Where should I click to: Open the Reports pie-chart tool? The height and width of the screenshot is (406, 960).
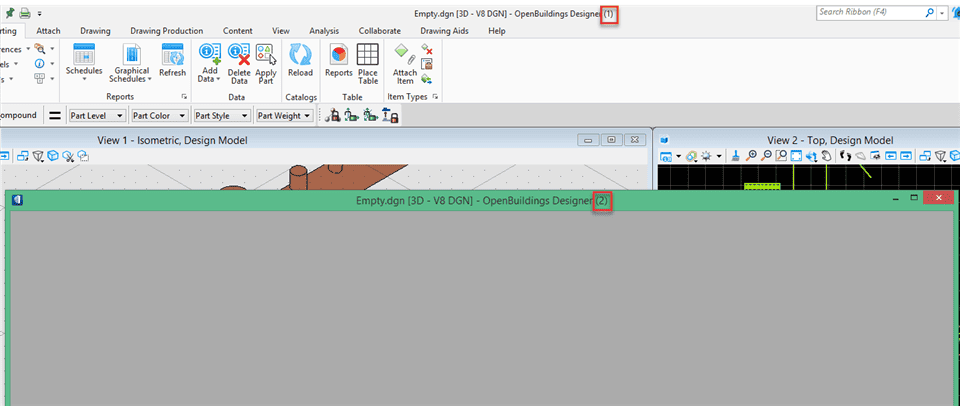click(339, 61)
